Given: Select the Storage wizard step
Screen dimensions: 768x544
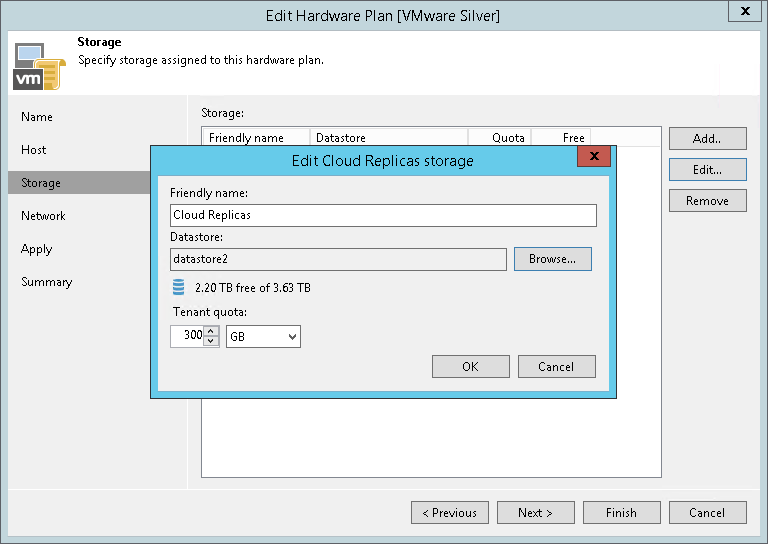Looking at the screenshot, I should [x=79, y=183].
